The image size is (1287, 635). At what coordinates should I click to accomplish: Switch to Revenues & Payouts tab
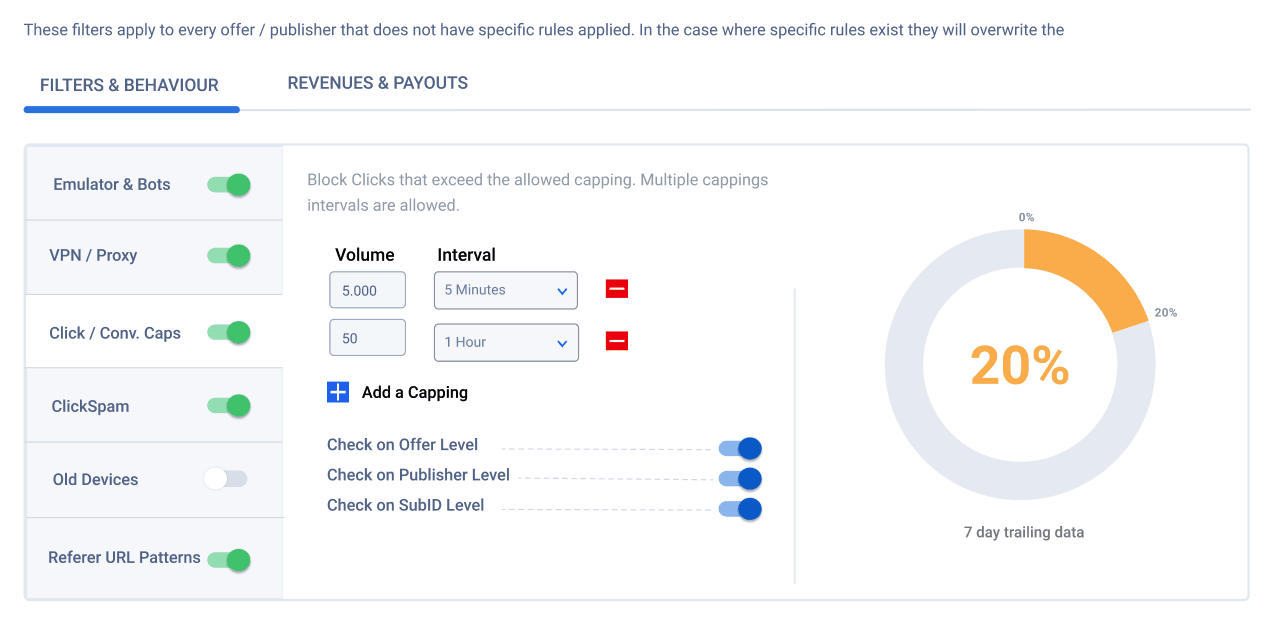378,83
